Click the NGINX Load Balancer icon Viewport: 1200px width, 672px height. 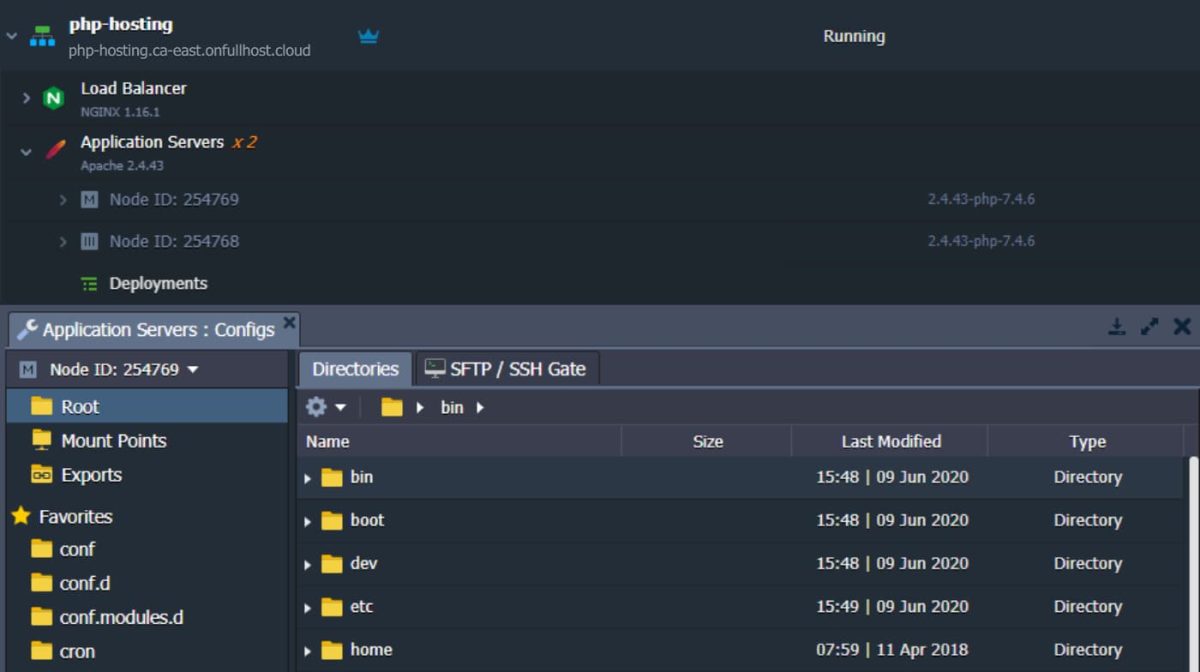coord(53,98)
